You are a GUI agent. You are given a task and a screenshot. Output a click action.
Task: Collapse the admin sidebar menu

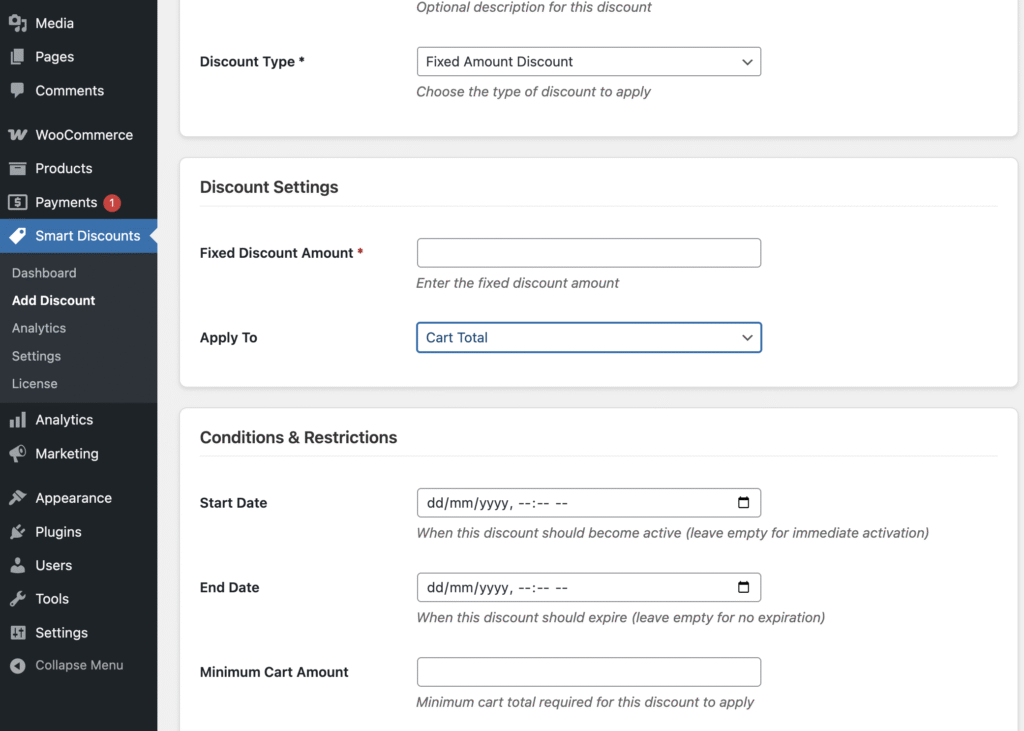[x=67, y=665]
